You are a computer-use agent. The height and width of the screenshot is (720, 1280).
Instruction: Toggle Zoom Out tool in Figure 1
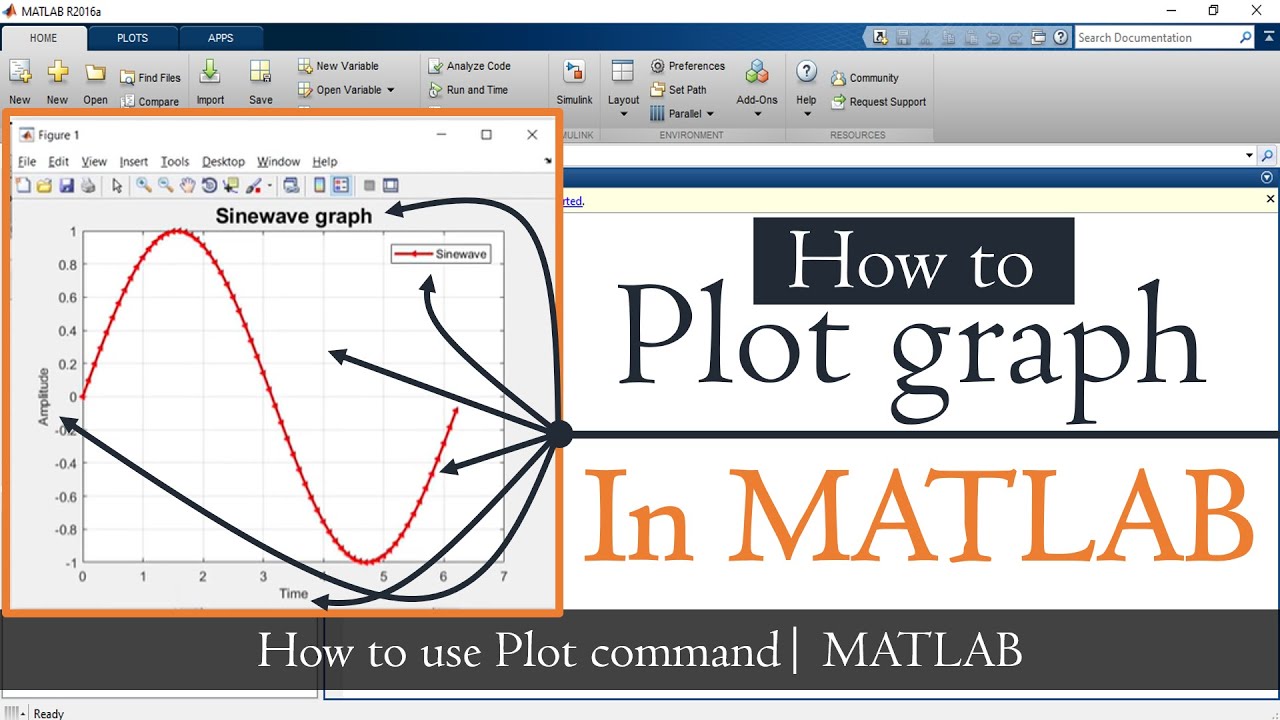click(x=165, y=185)
